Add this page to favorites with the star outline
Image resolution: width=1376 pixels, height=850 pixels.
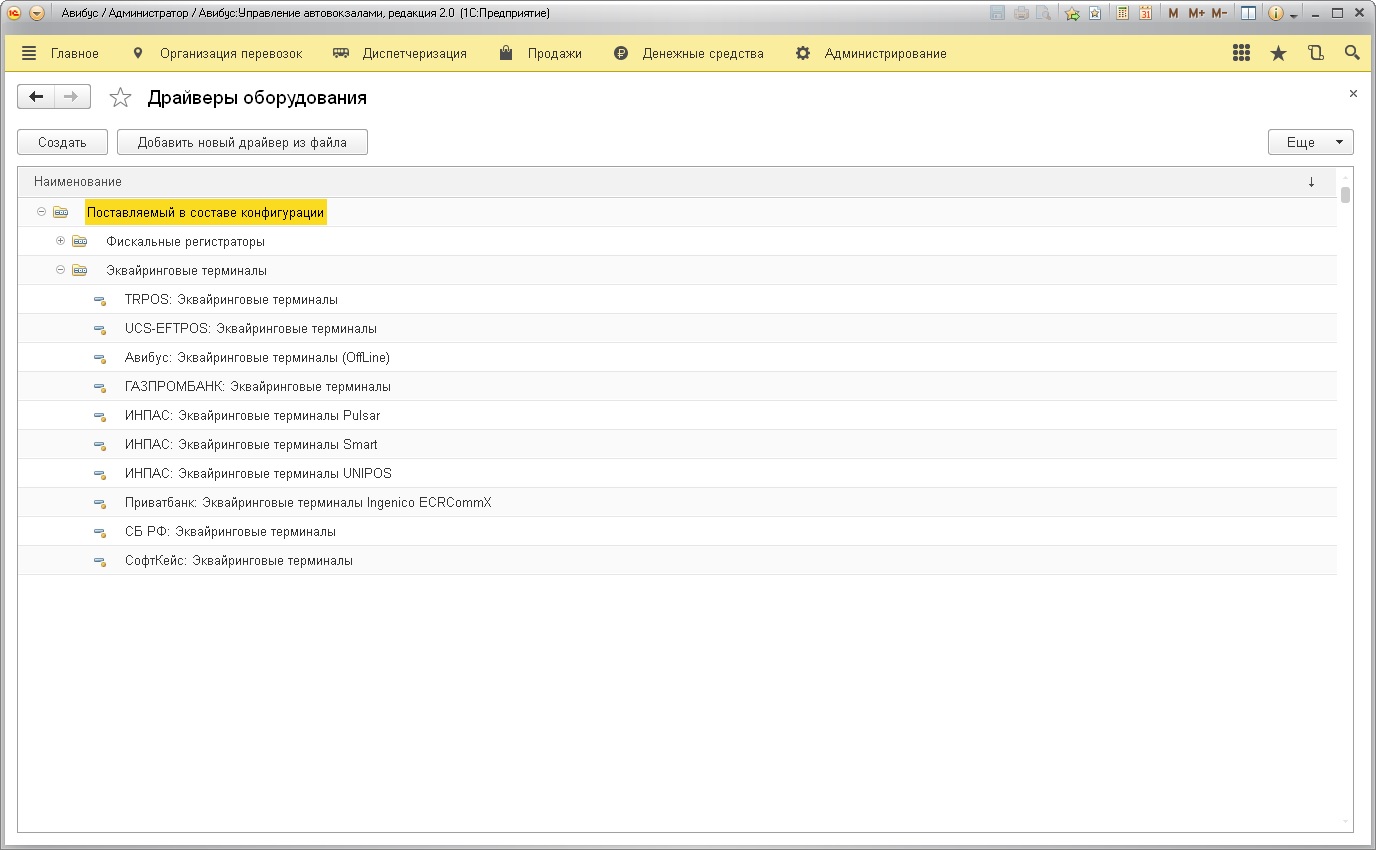[x=120, y=98]
